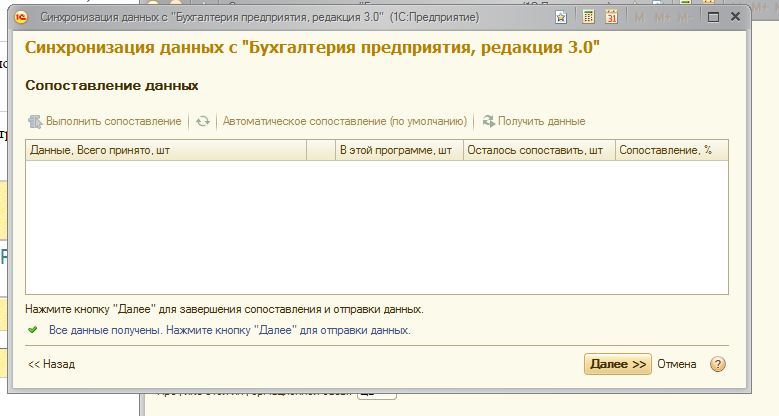
Task: Open the calendar icon in title bar
Action: coord(612,17)
